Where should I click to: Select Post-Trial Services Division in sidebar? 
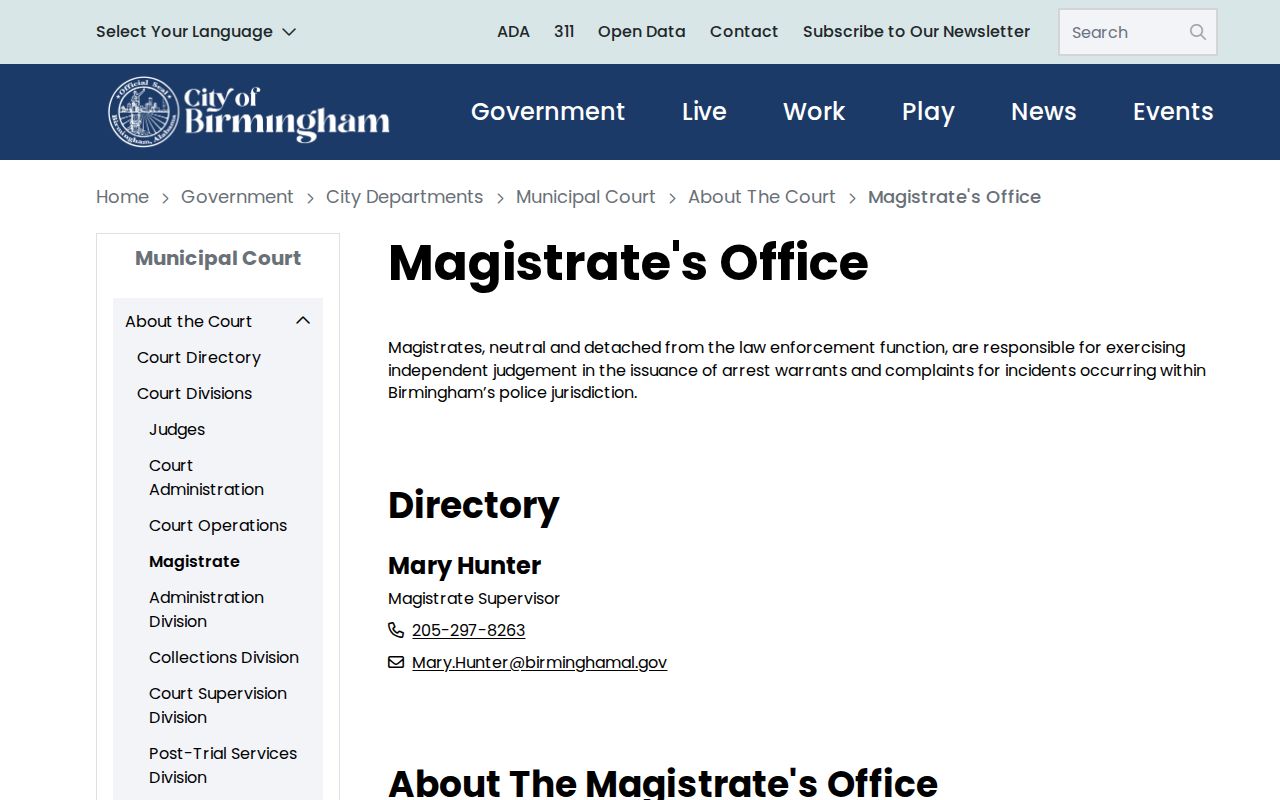tap(223, 765)
